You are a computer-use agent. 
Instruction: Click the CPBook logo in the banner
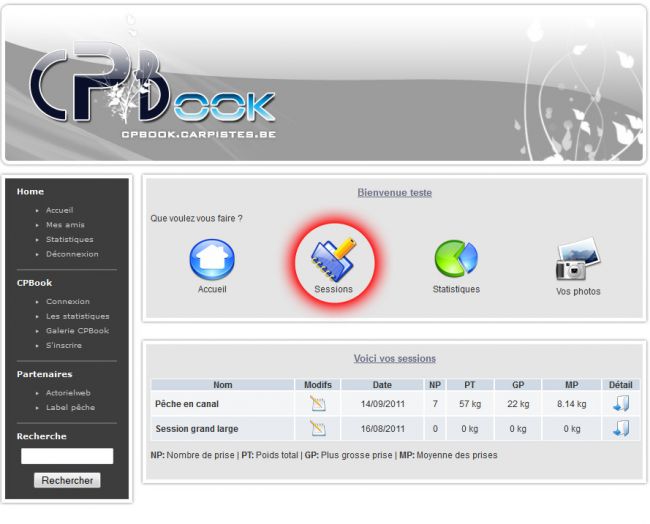coord(153,82)
